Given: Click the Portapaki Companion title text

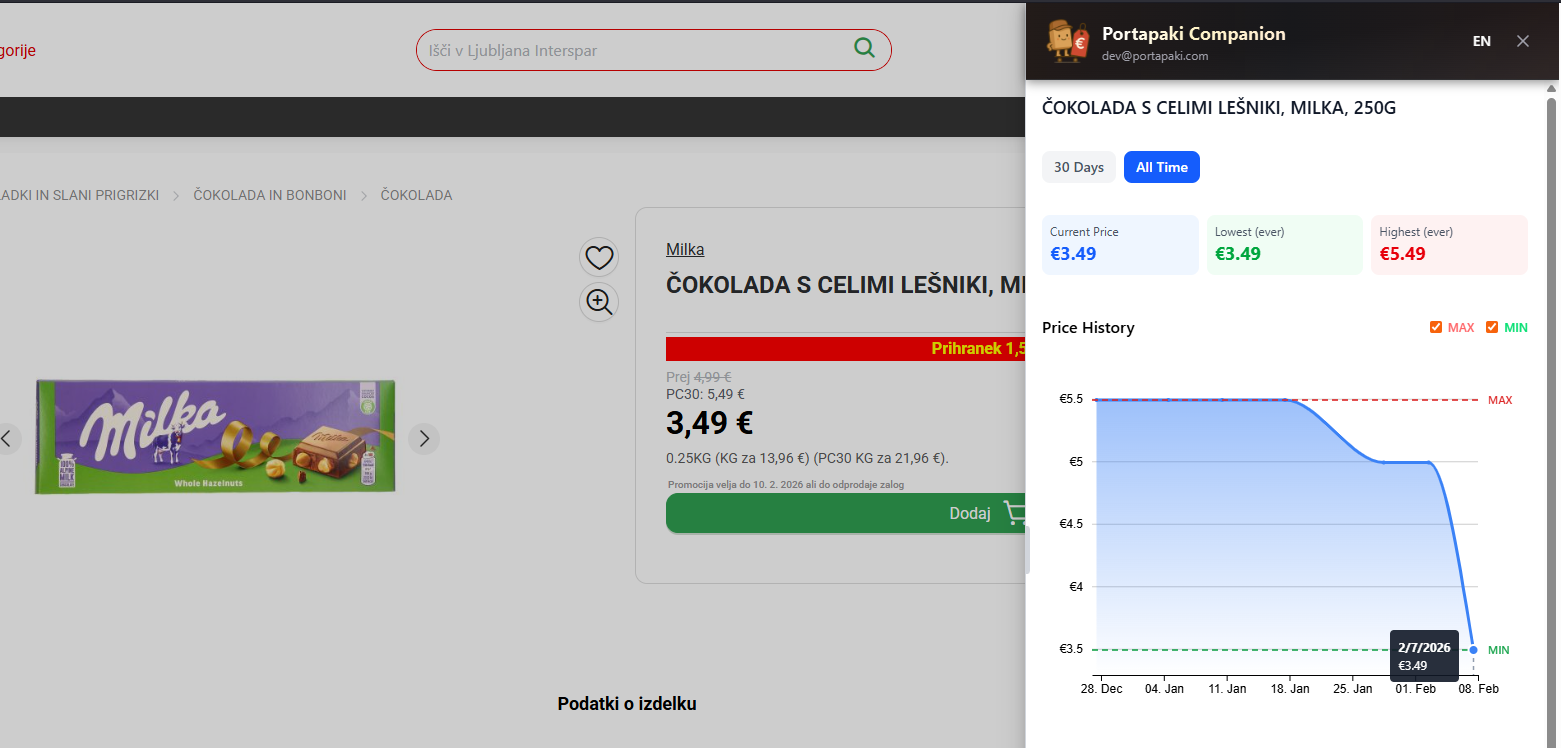Looking at the screenshot, I should (x=1194, y=34).
